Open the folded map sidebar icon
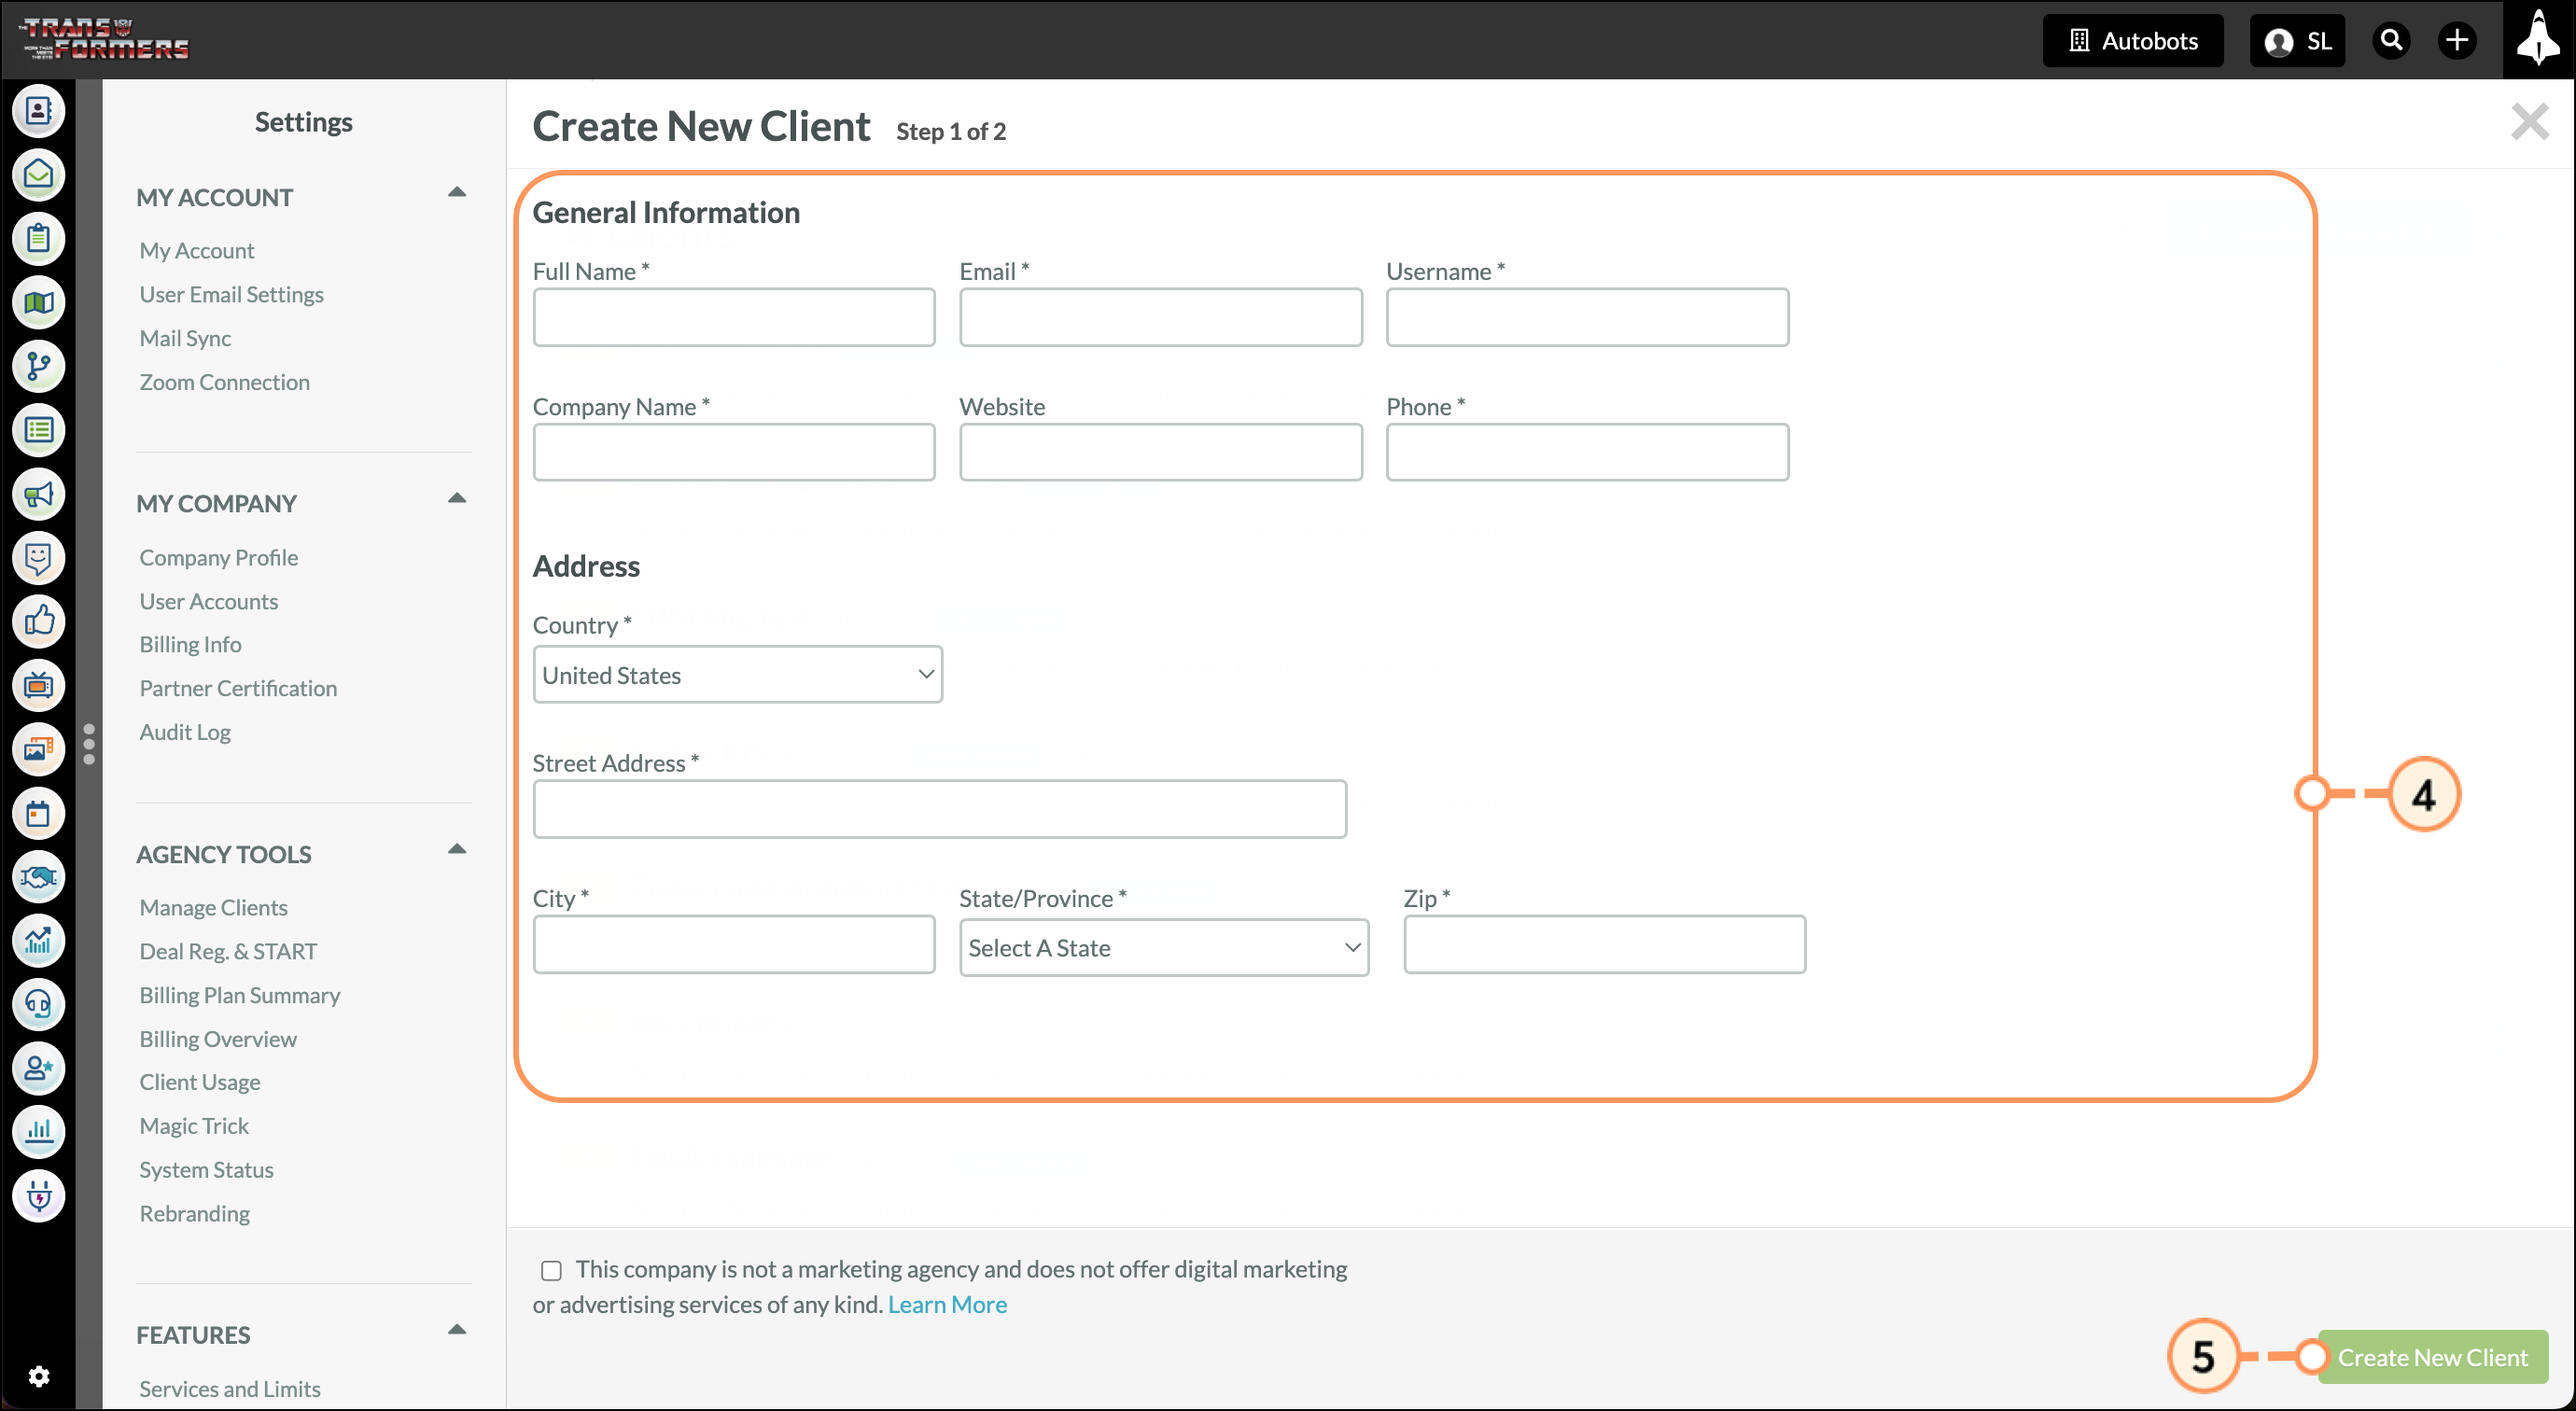The height and width of the screenshot is (1411, 2576). tap(38, 302)
